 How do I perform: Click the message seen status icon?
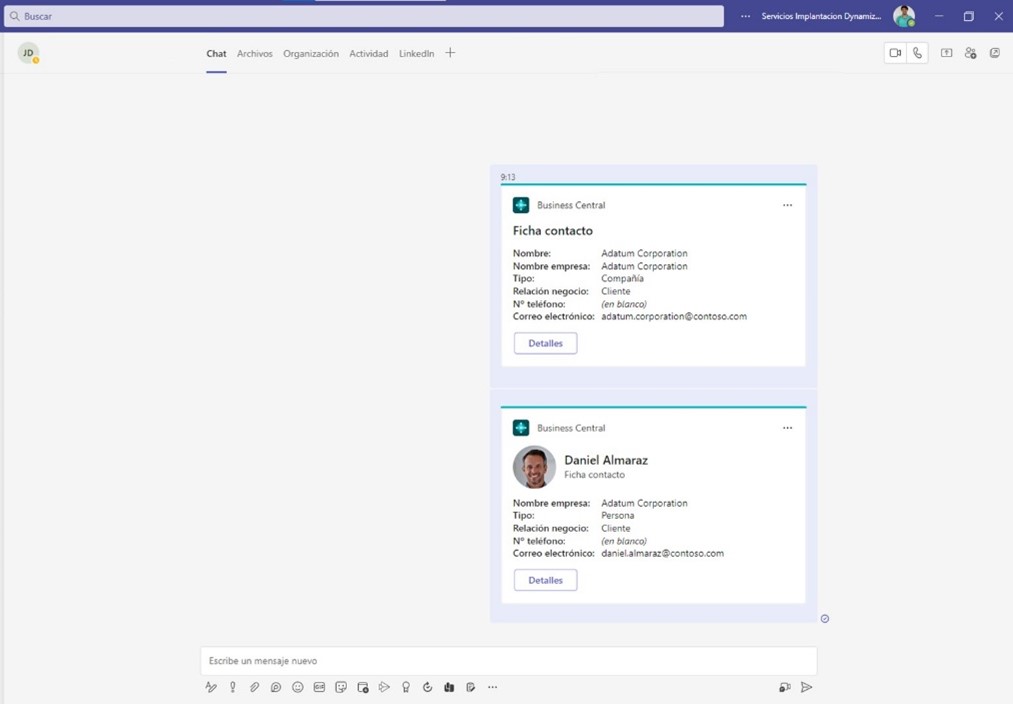point(825,619)
